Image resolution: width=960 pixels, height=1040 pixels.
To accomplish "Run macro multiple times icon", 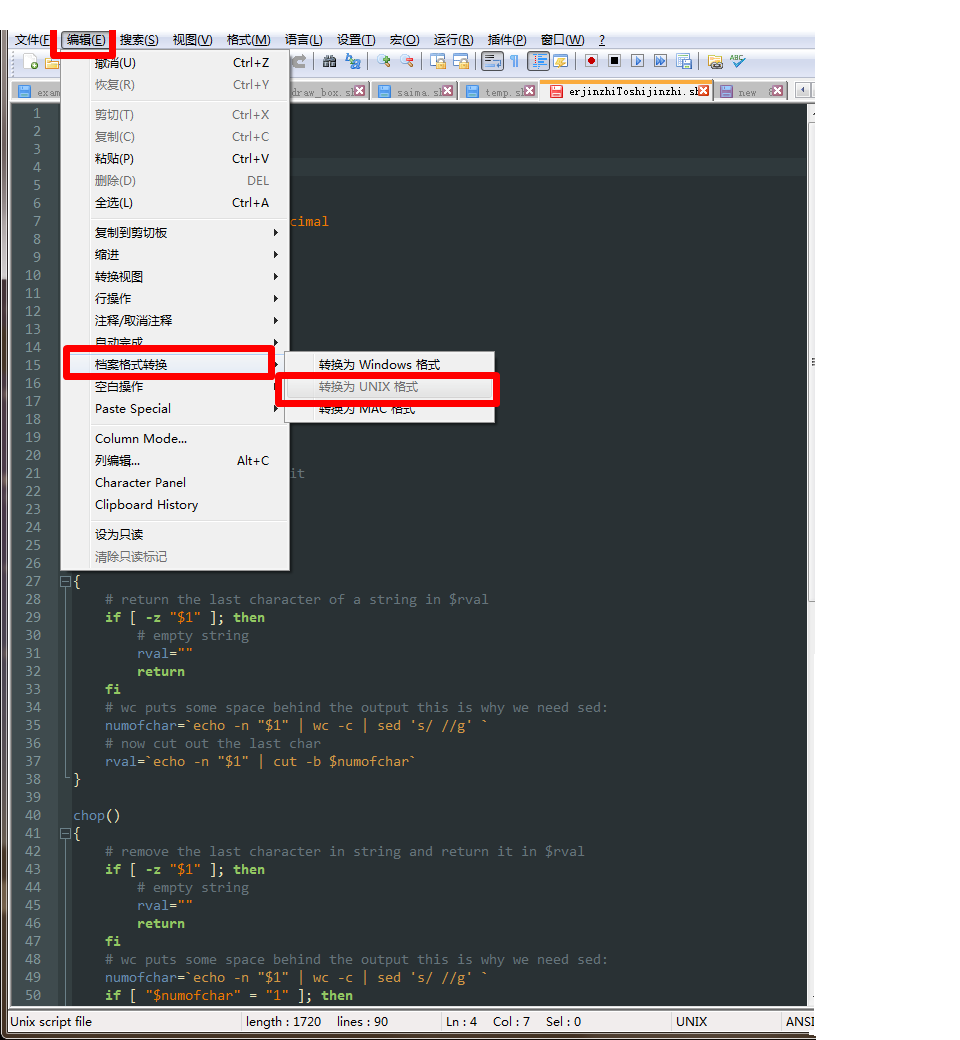I will (x=660, y=61).
